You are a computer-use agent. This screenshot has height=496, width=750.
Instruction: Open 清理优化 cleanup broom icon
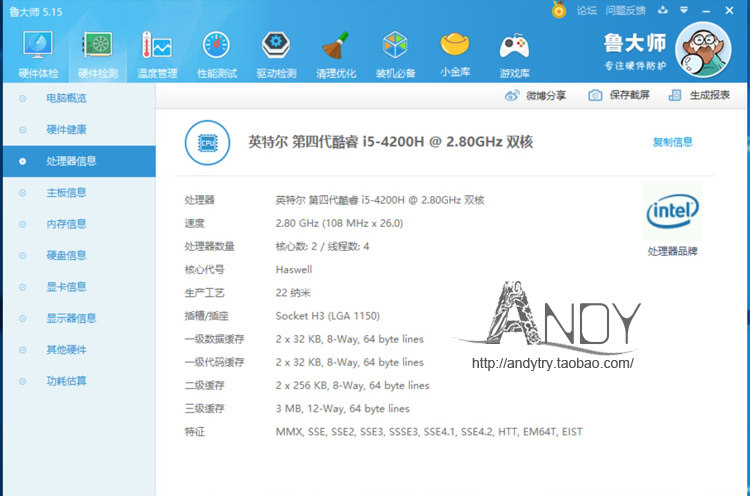coord(336,45)
